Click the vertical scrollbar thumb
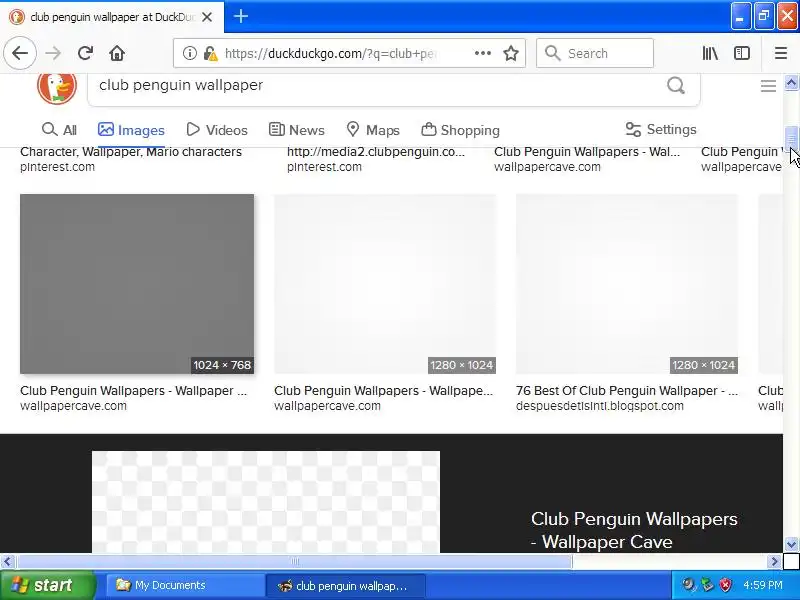 tap(791, 137)
